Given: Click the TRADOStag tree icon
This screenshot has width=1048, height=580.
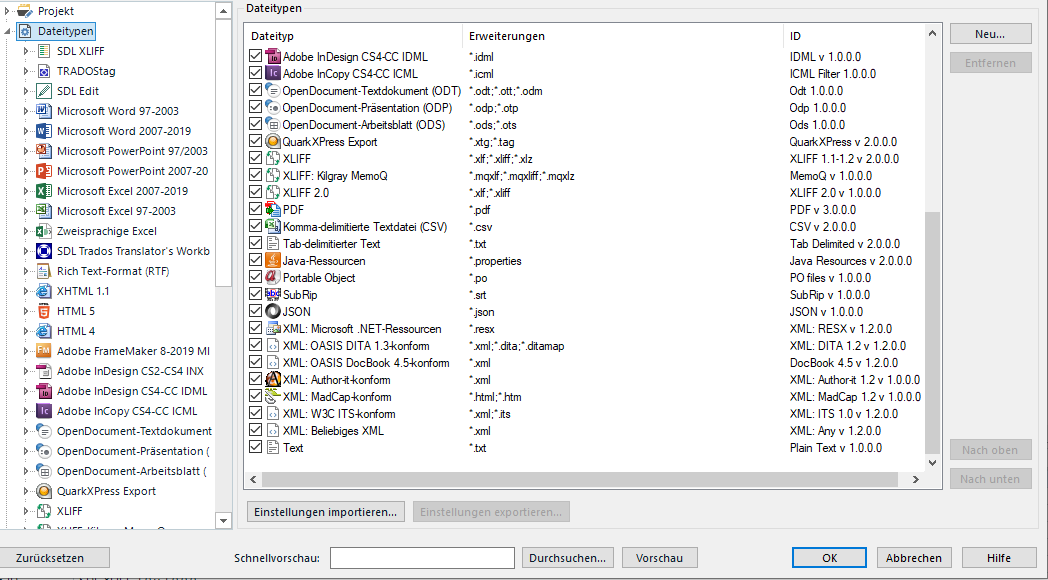Looking at the screenshot, I should (x=44, y=71).
